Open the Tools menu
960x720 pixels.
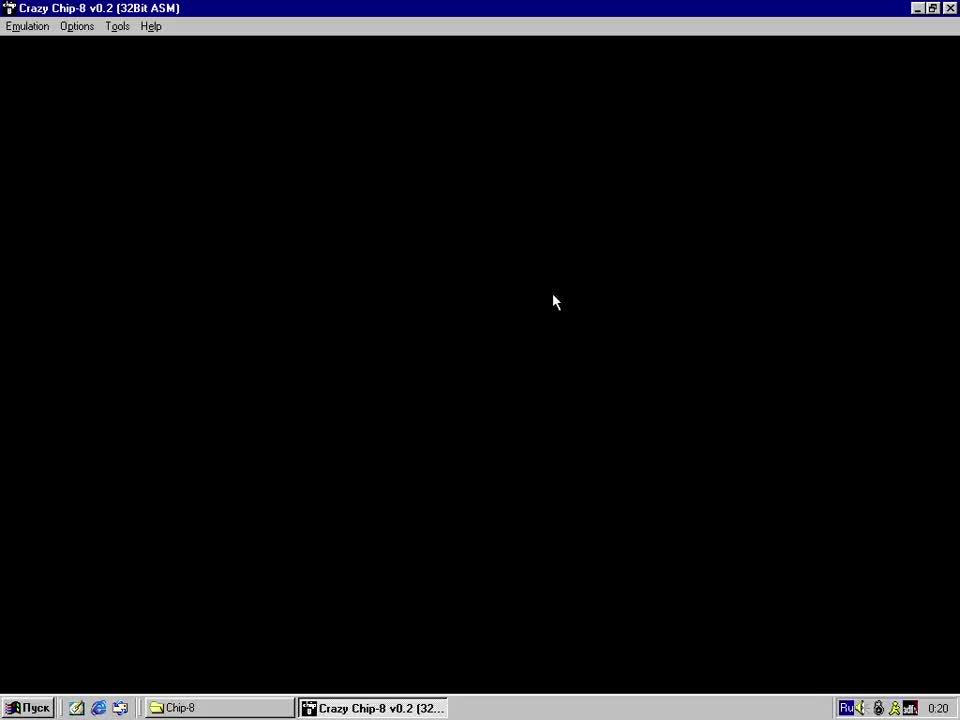117,26
